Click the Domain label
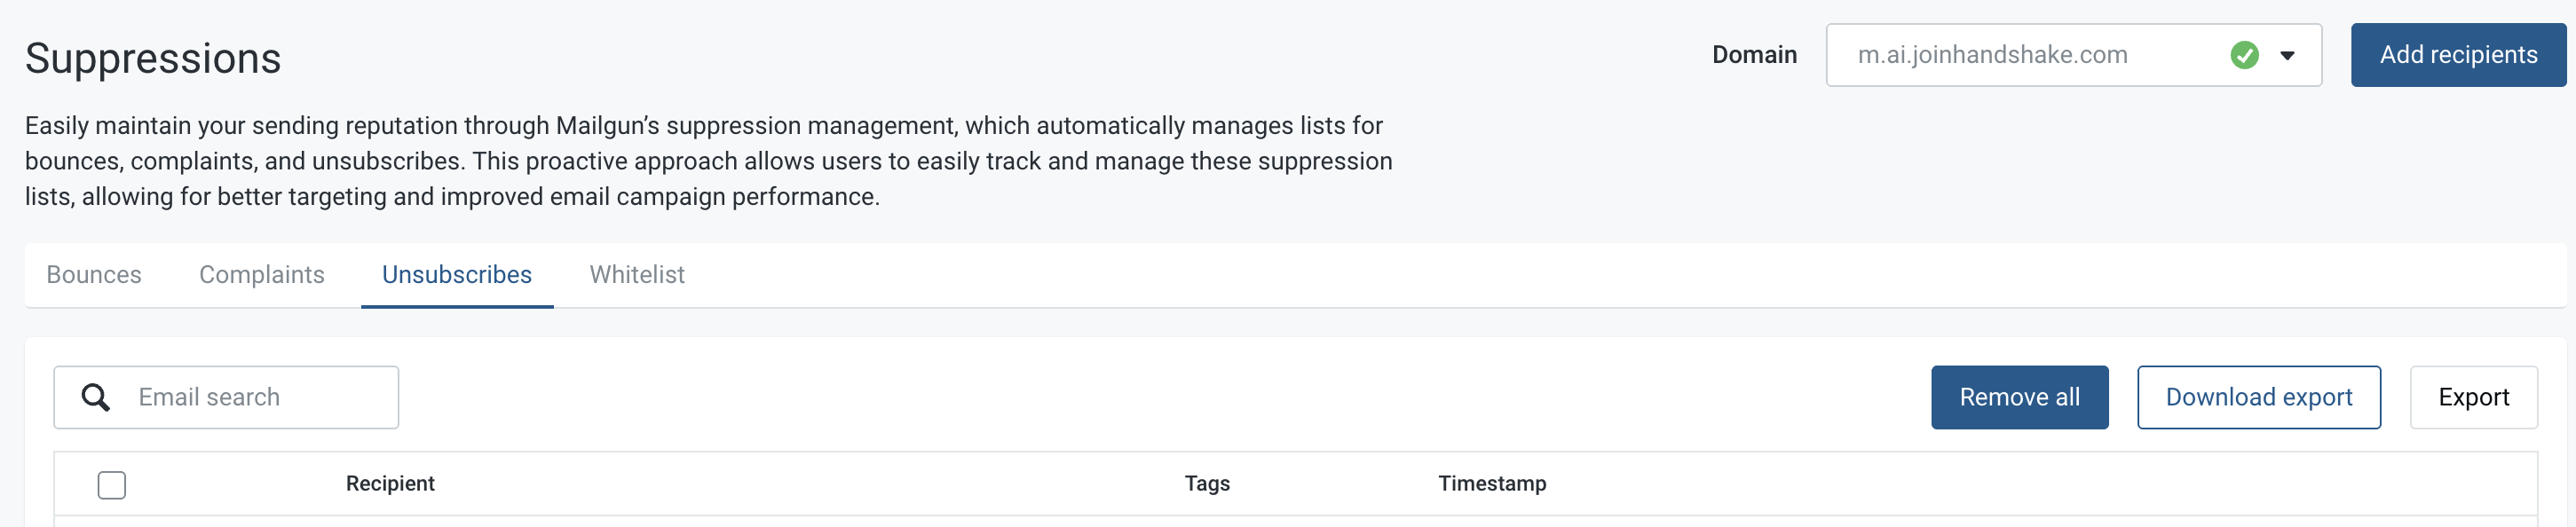2576x527 pixels. pyautogui.click(x=1754, y=55)
